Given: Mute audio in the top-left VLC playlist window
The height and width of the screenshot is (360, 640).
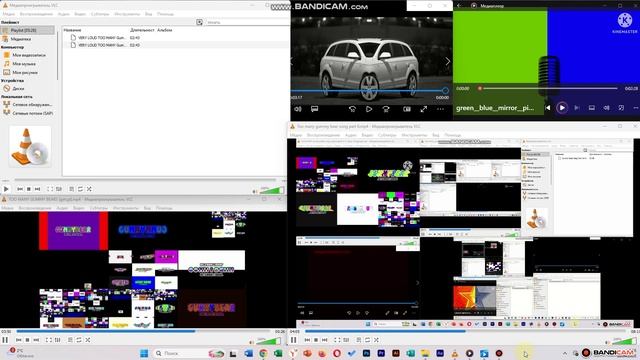Looking at the screenshot, I should pos(255,191).
